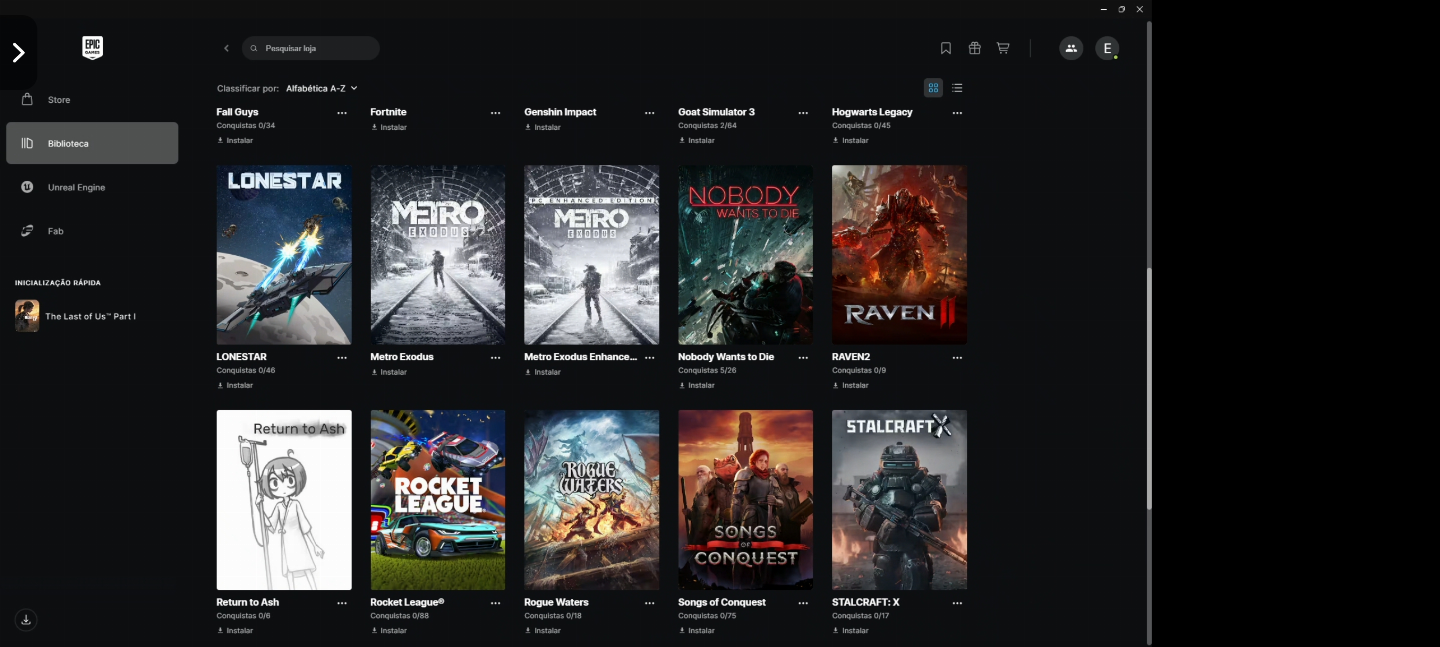Expand the collapsed side panel arrow

coord(18,53)
